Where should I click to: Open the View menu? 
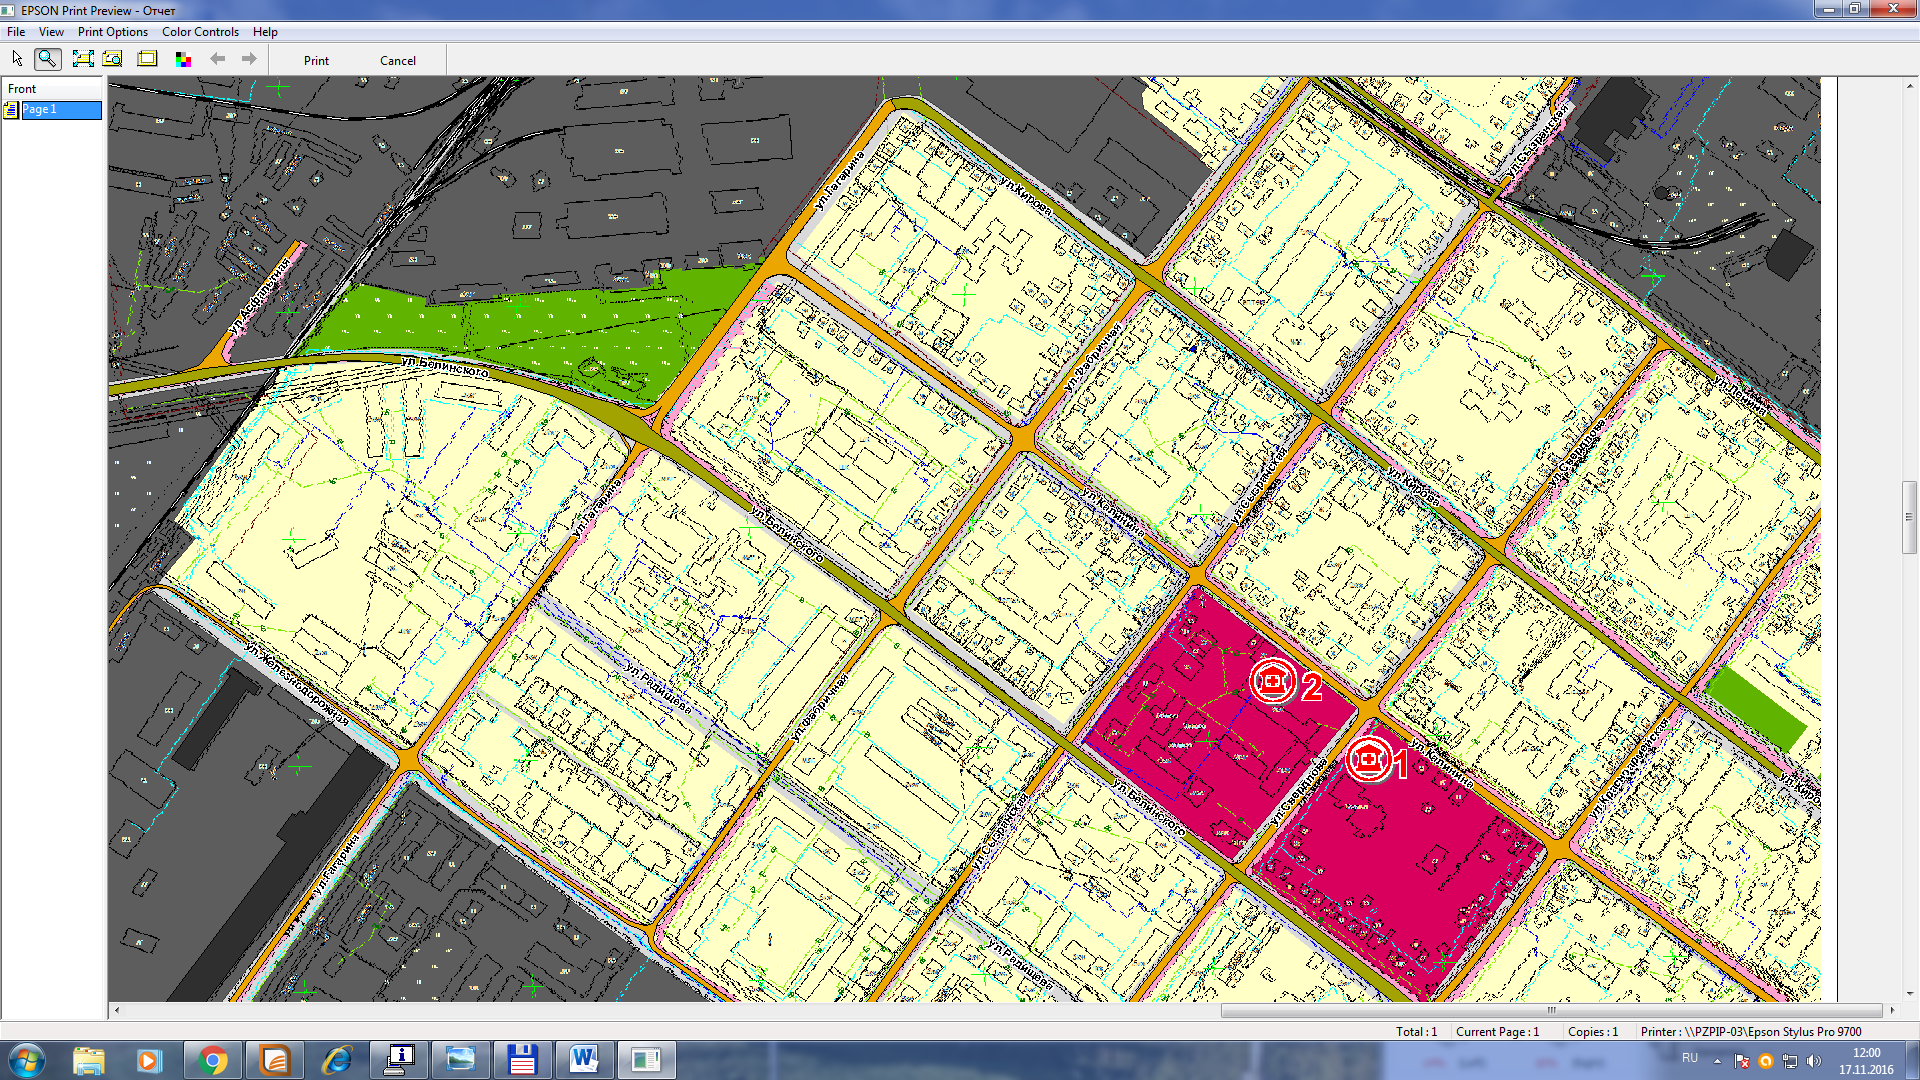51,32
